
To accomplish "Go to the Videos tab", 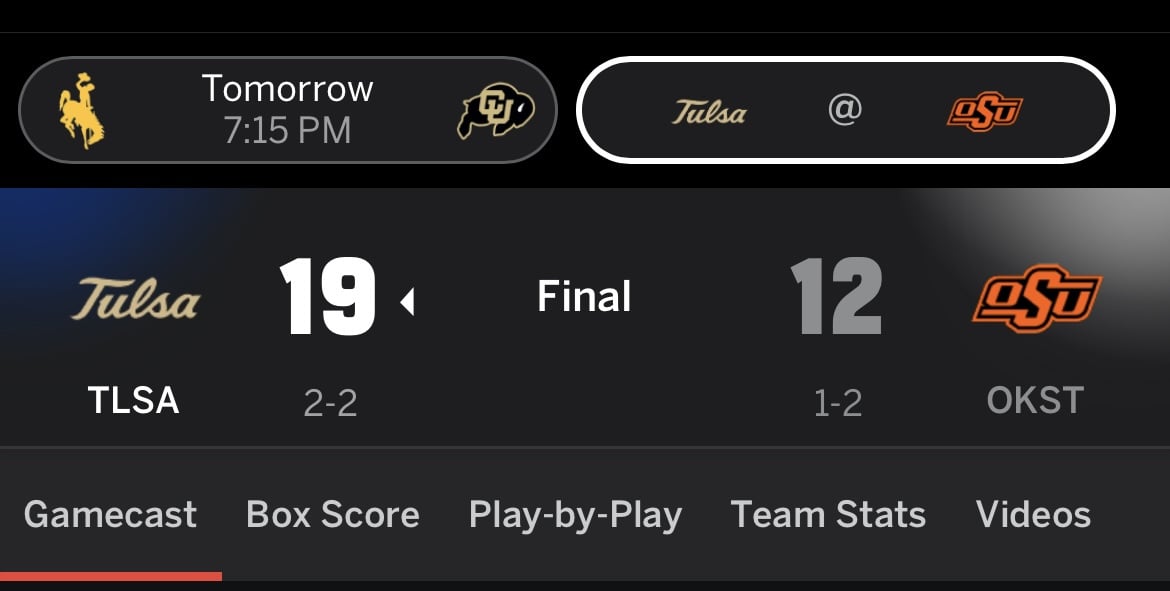I will [x=1033, y=515].
